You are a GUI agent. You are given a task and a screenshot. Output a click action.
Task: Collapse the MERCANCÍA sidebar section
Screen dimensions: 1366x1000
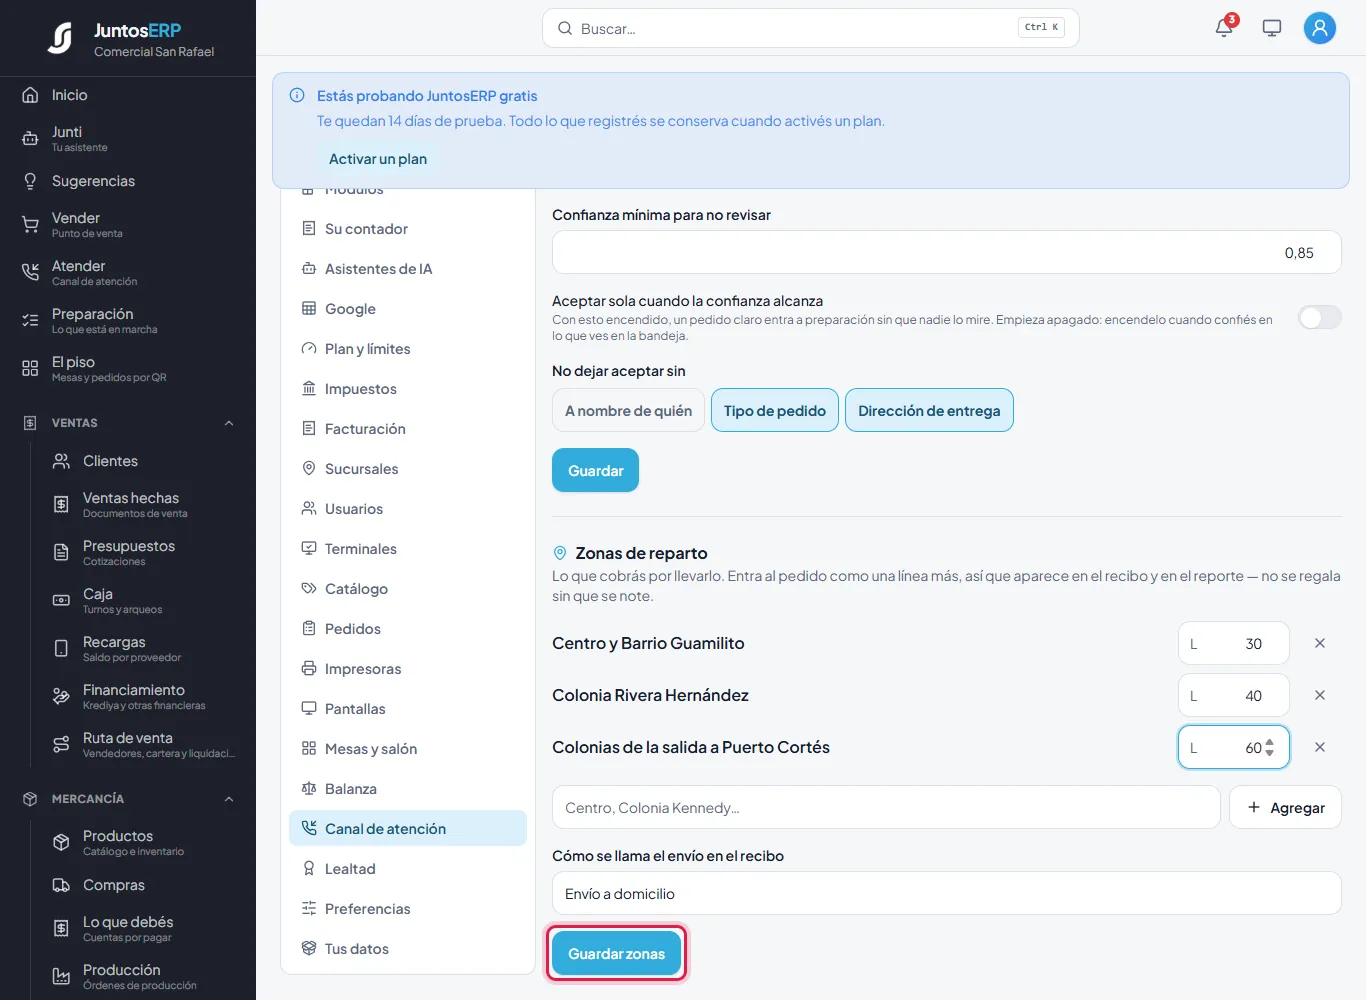[x=229, y=799]
